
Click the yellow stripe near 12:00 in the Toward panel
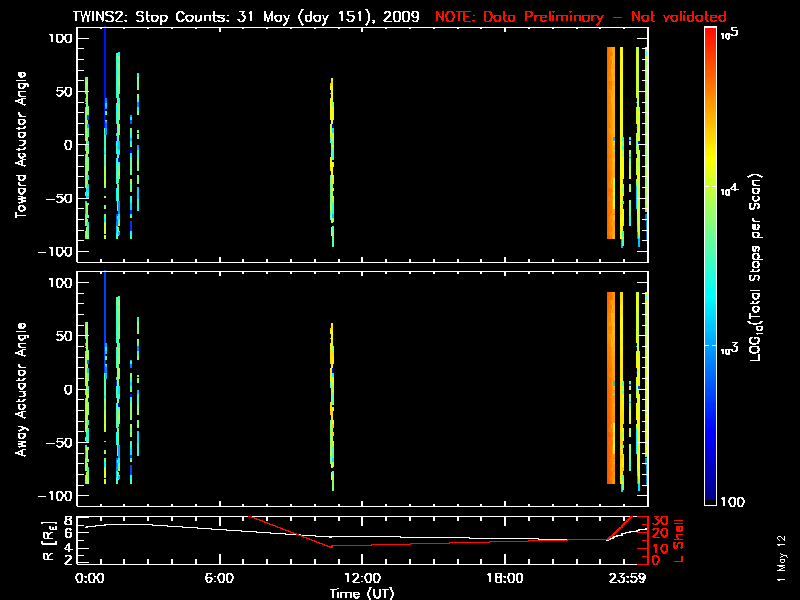point(332,110)
